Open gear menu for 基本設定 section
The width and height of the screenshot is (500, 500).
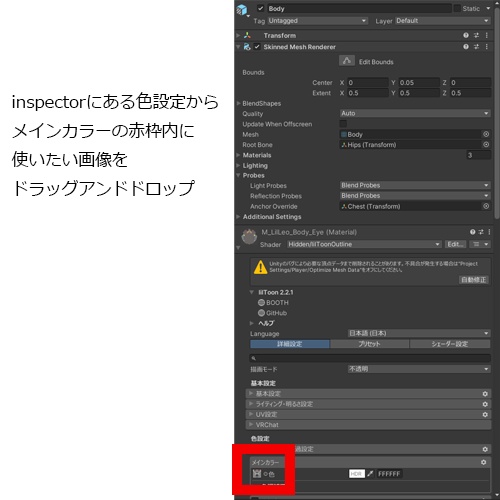(485, 394)
